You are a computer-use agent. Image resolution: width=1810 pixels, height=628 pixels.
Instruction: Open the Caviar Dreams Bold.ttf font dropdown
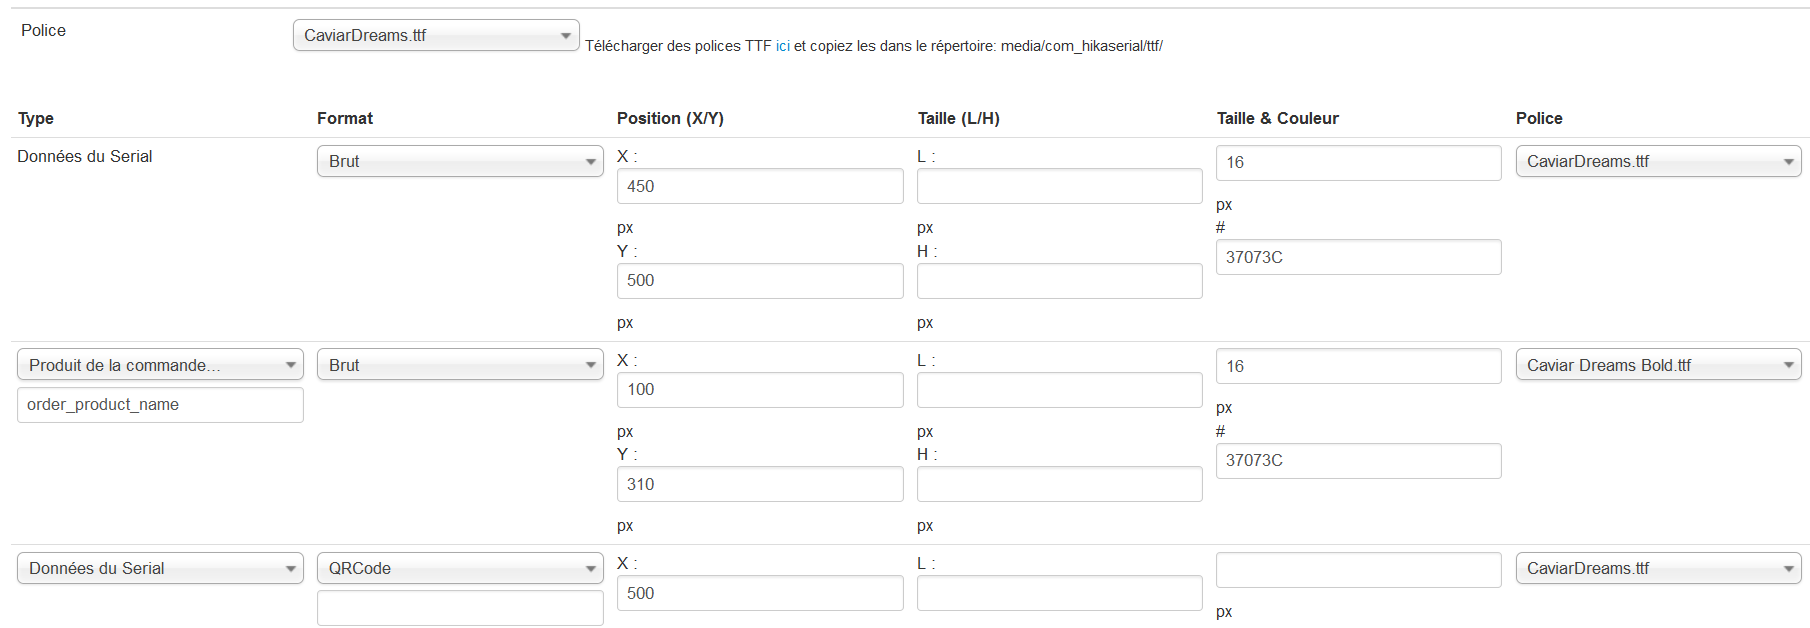[x=1658, y=365]
